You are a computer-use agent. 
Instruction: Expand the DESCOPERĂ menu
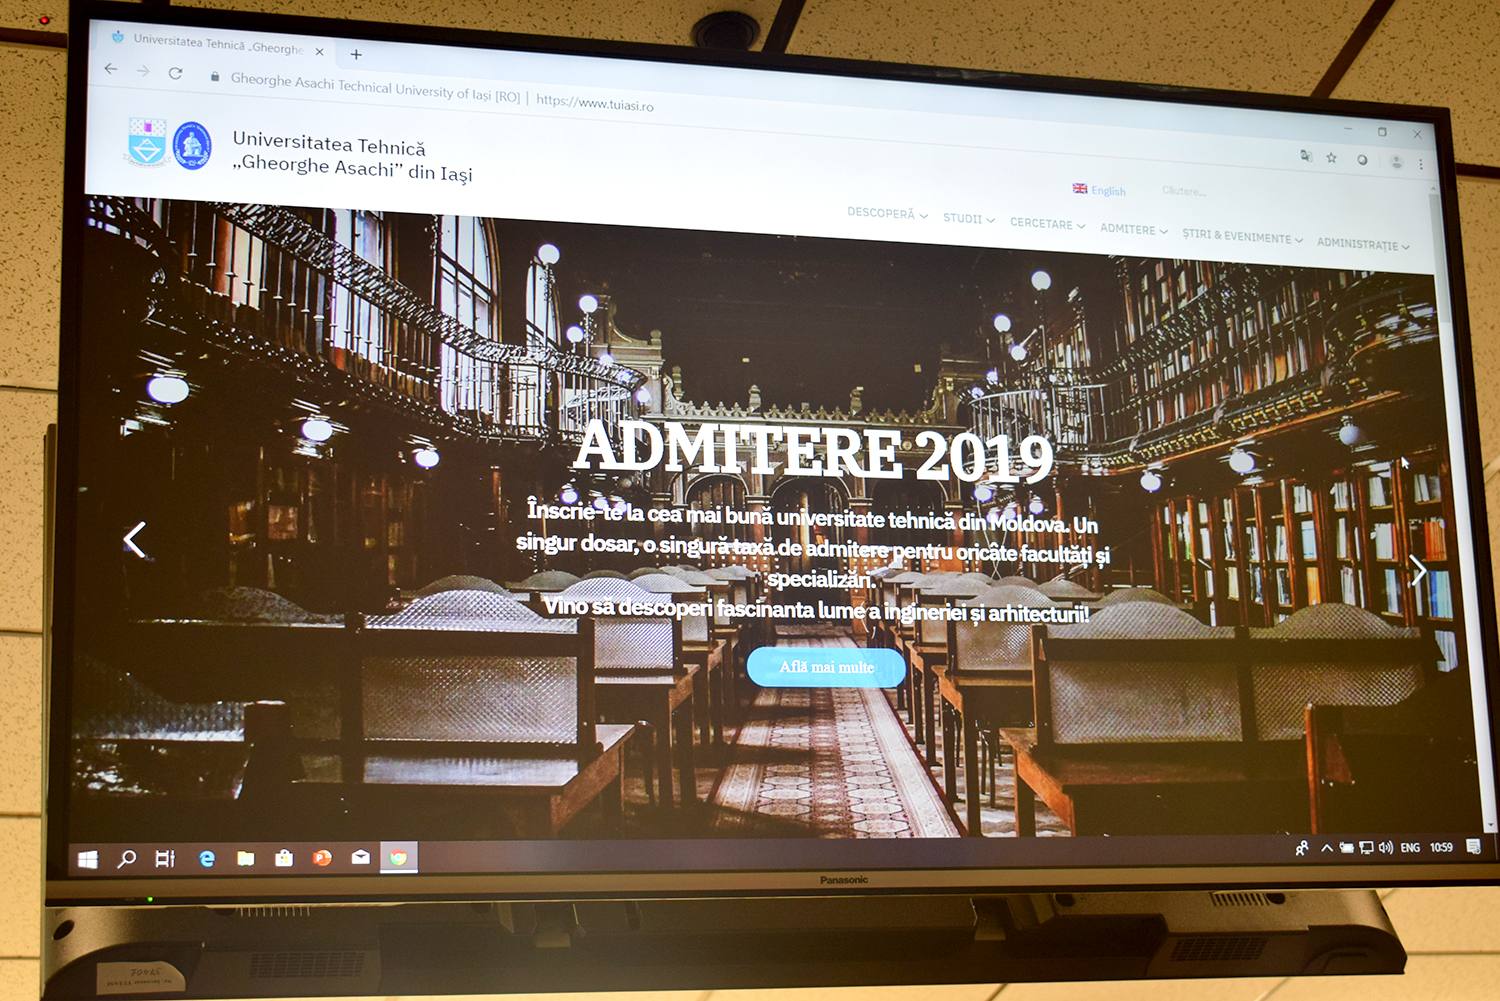[887, 213]
